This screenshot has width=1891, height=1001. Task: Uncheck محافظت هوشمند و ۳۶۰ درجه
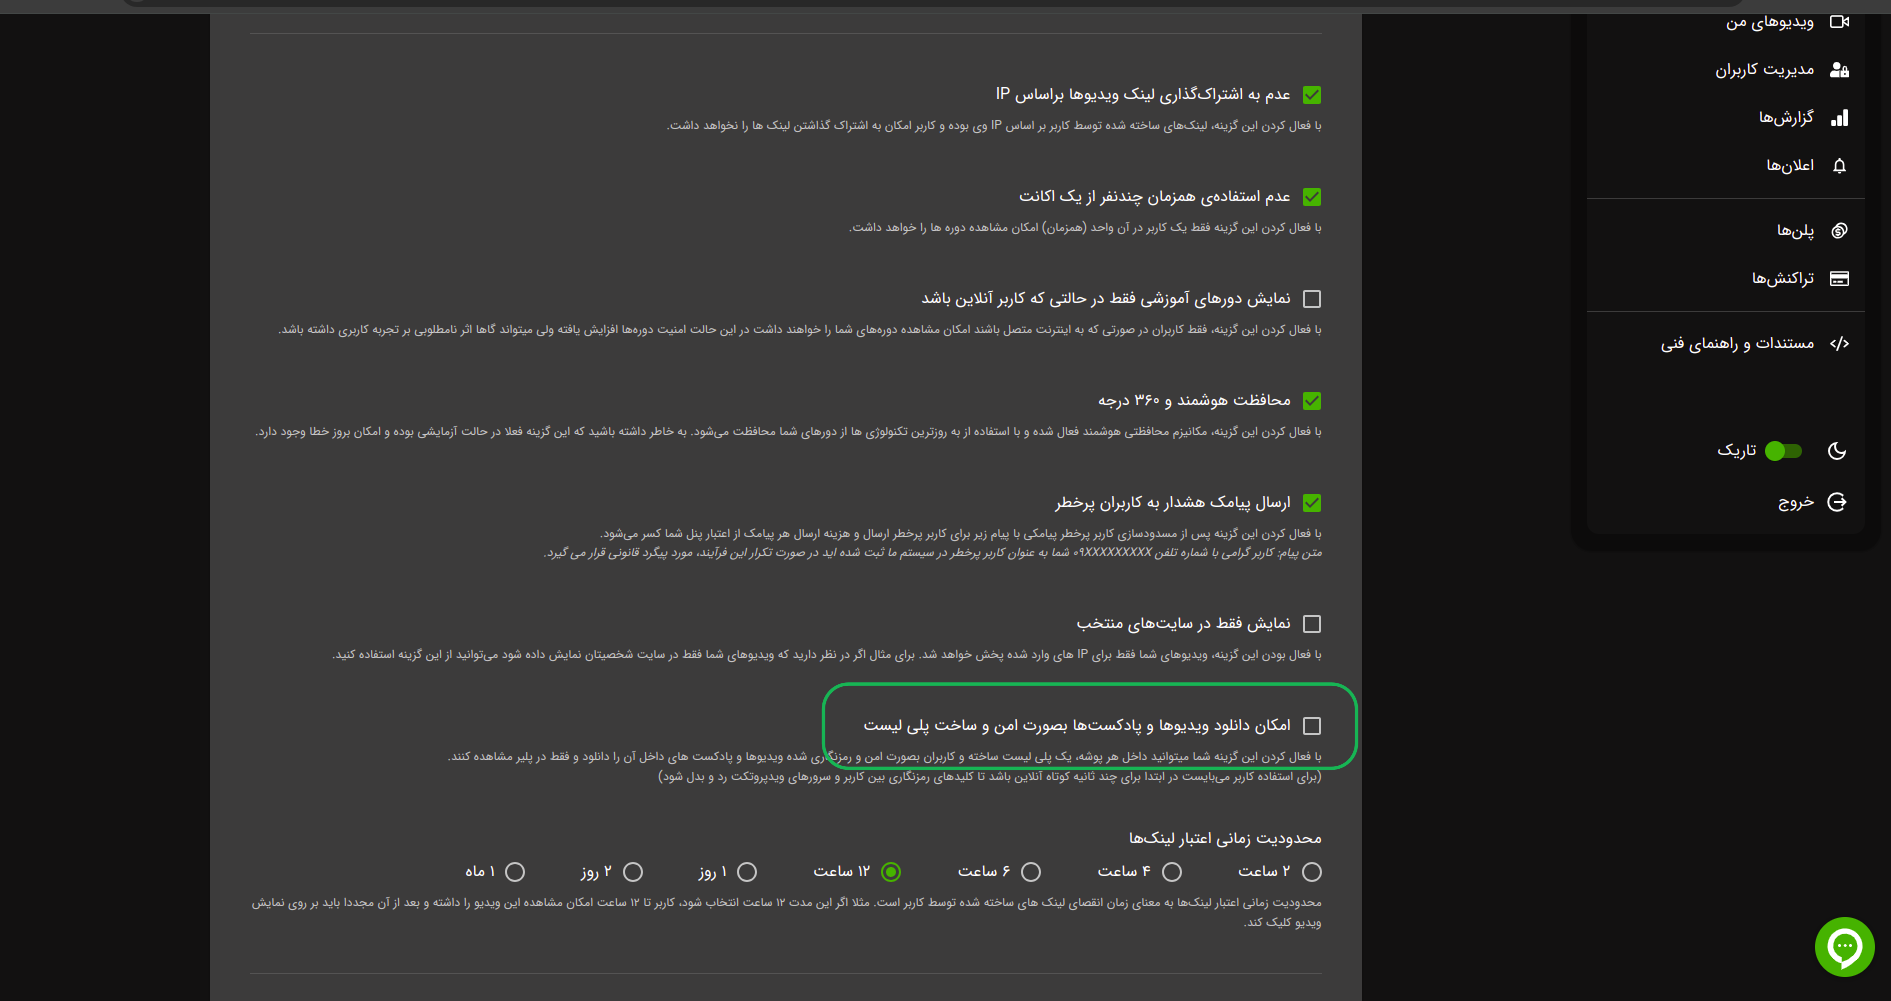pos(1312,401)
